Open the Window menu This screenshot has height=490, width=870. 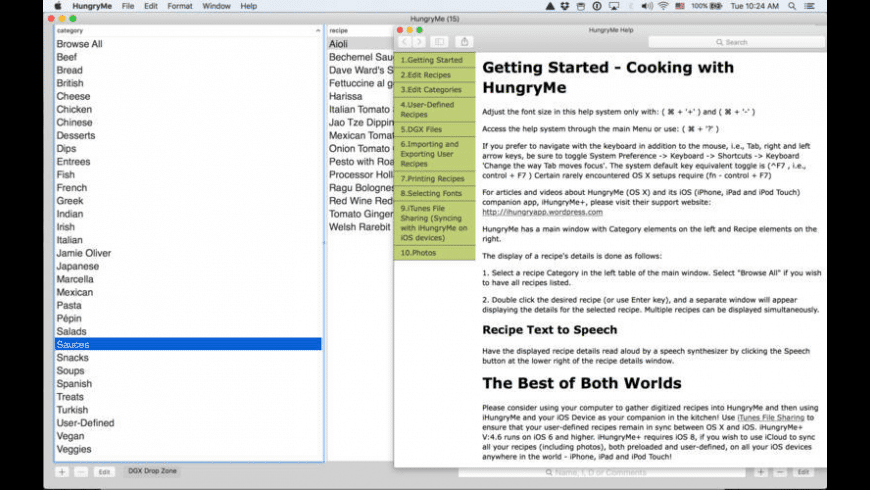(216, 6)
